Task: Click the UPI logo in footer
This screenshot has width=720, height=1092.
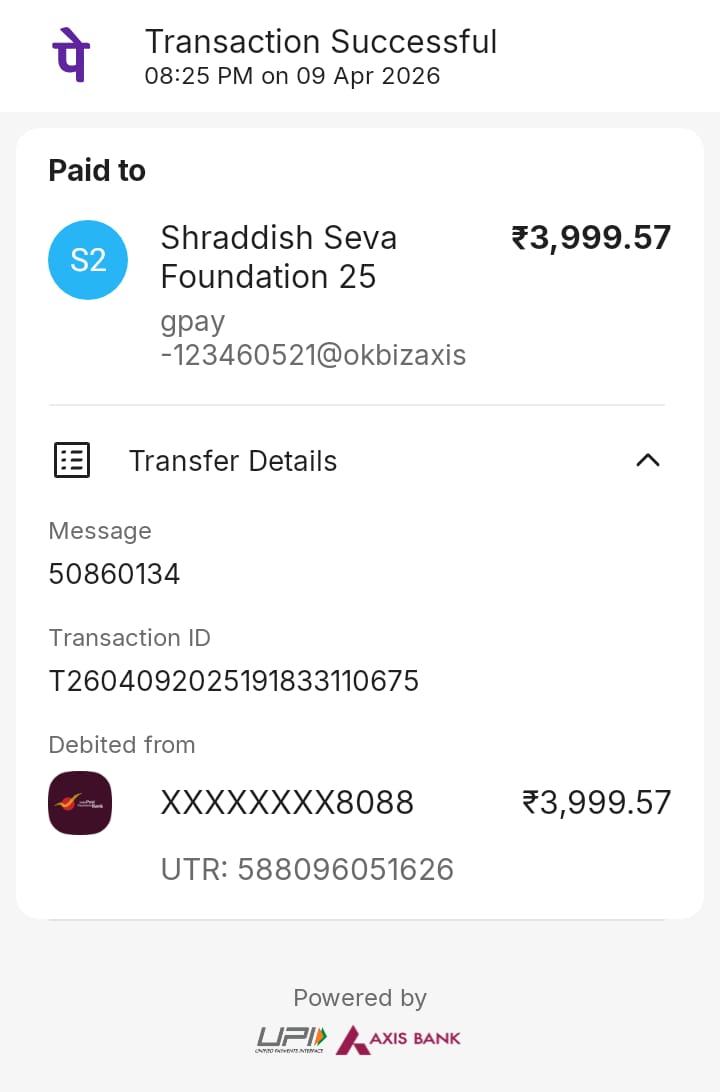Action: click(x=291, y=1039)
